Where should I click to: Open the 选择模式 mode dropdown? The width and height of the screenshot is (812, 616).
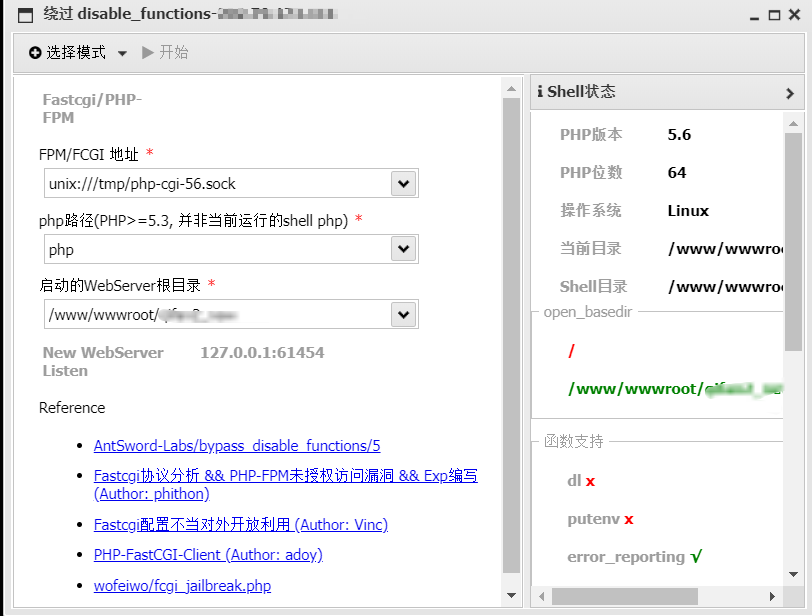pyautogui.click(x=78, y=53)
